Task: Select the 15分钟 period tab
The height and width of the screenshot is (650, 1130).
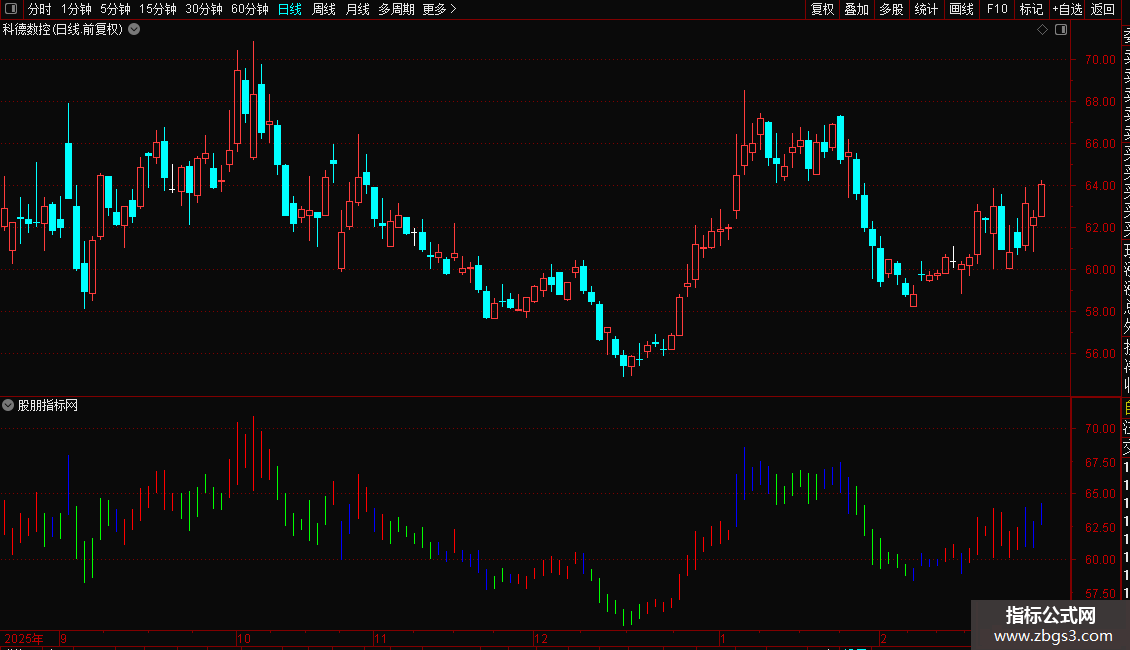Action: [158, 9]
